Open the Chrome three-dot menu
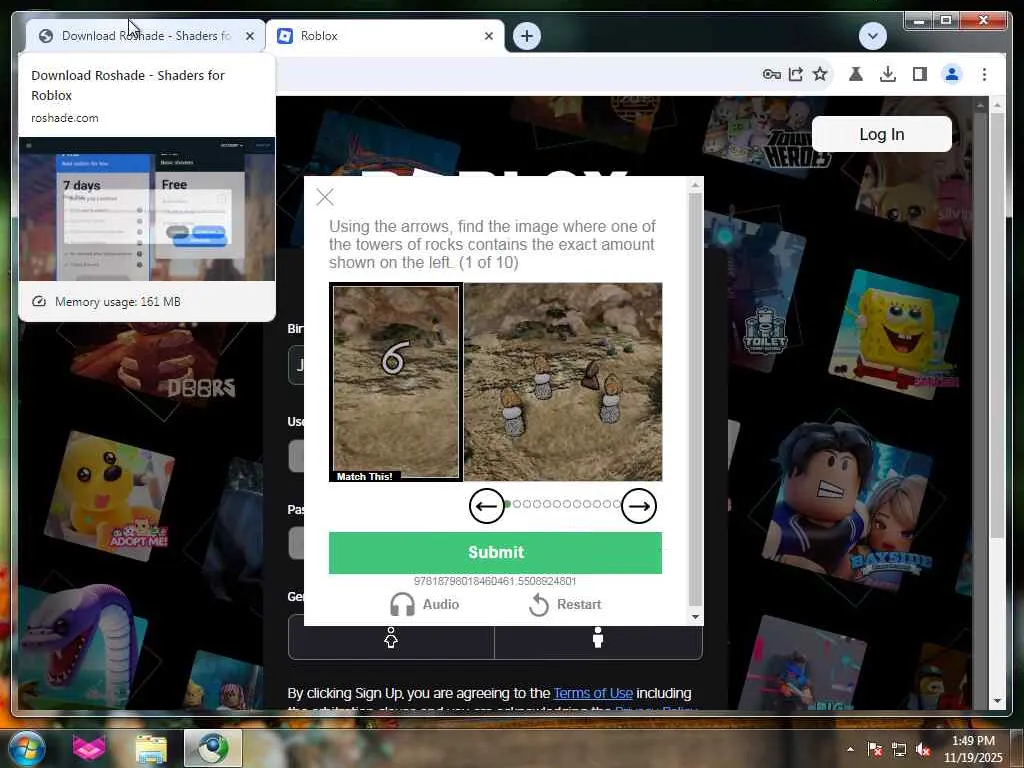 click(984, 74)
